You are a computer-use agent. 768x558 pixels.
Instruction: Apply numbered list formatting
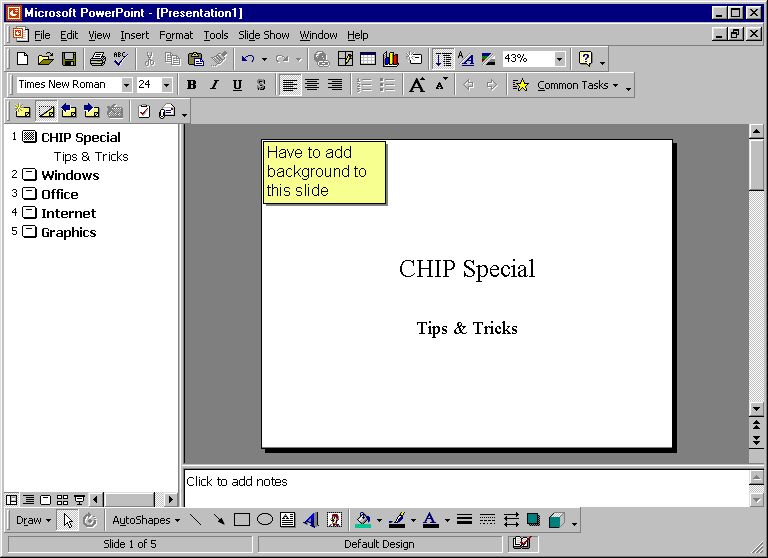pos(364,85)
